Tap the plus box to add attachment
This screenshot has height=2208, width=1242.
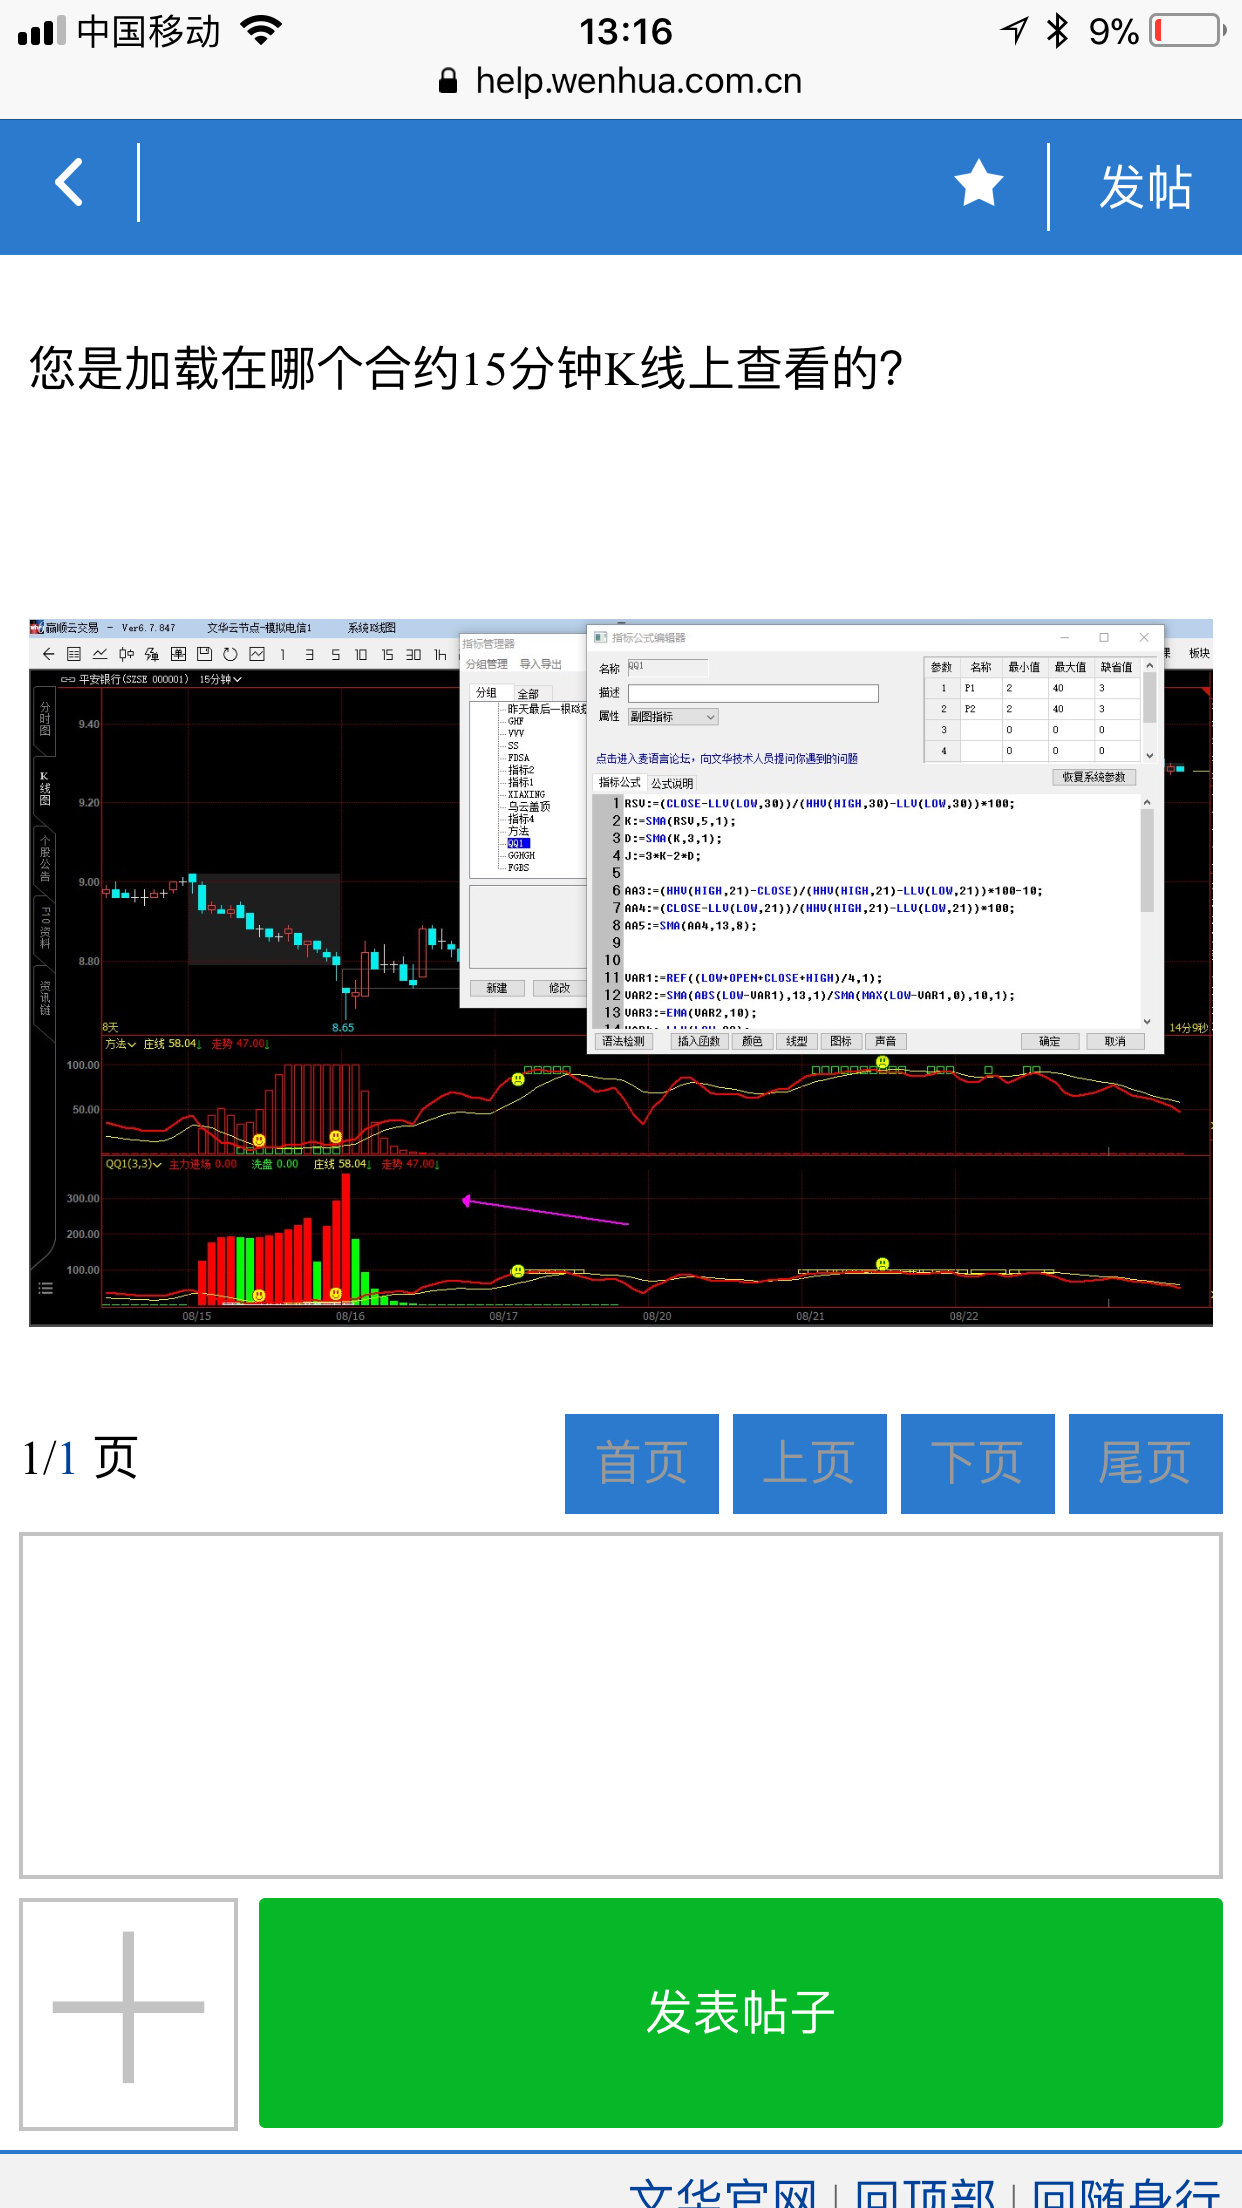coord(129,2014)
